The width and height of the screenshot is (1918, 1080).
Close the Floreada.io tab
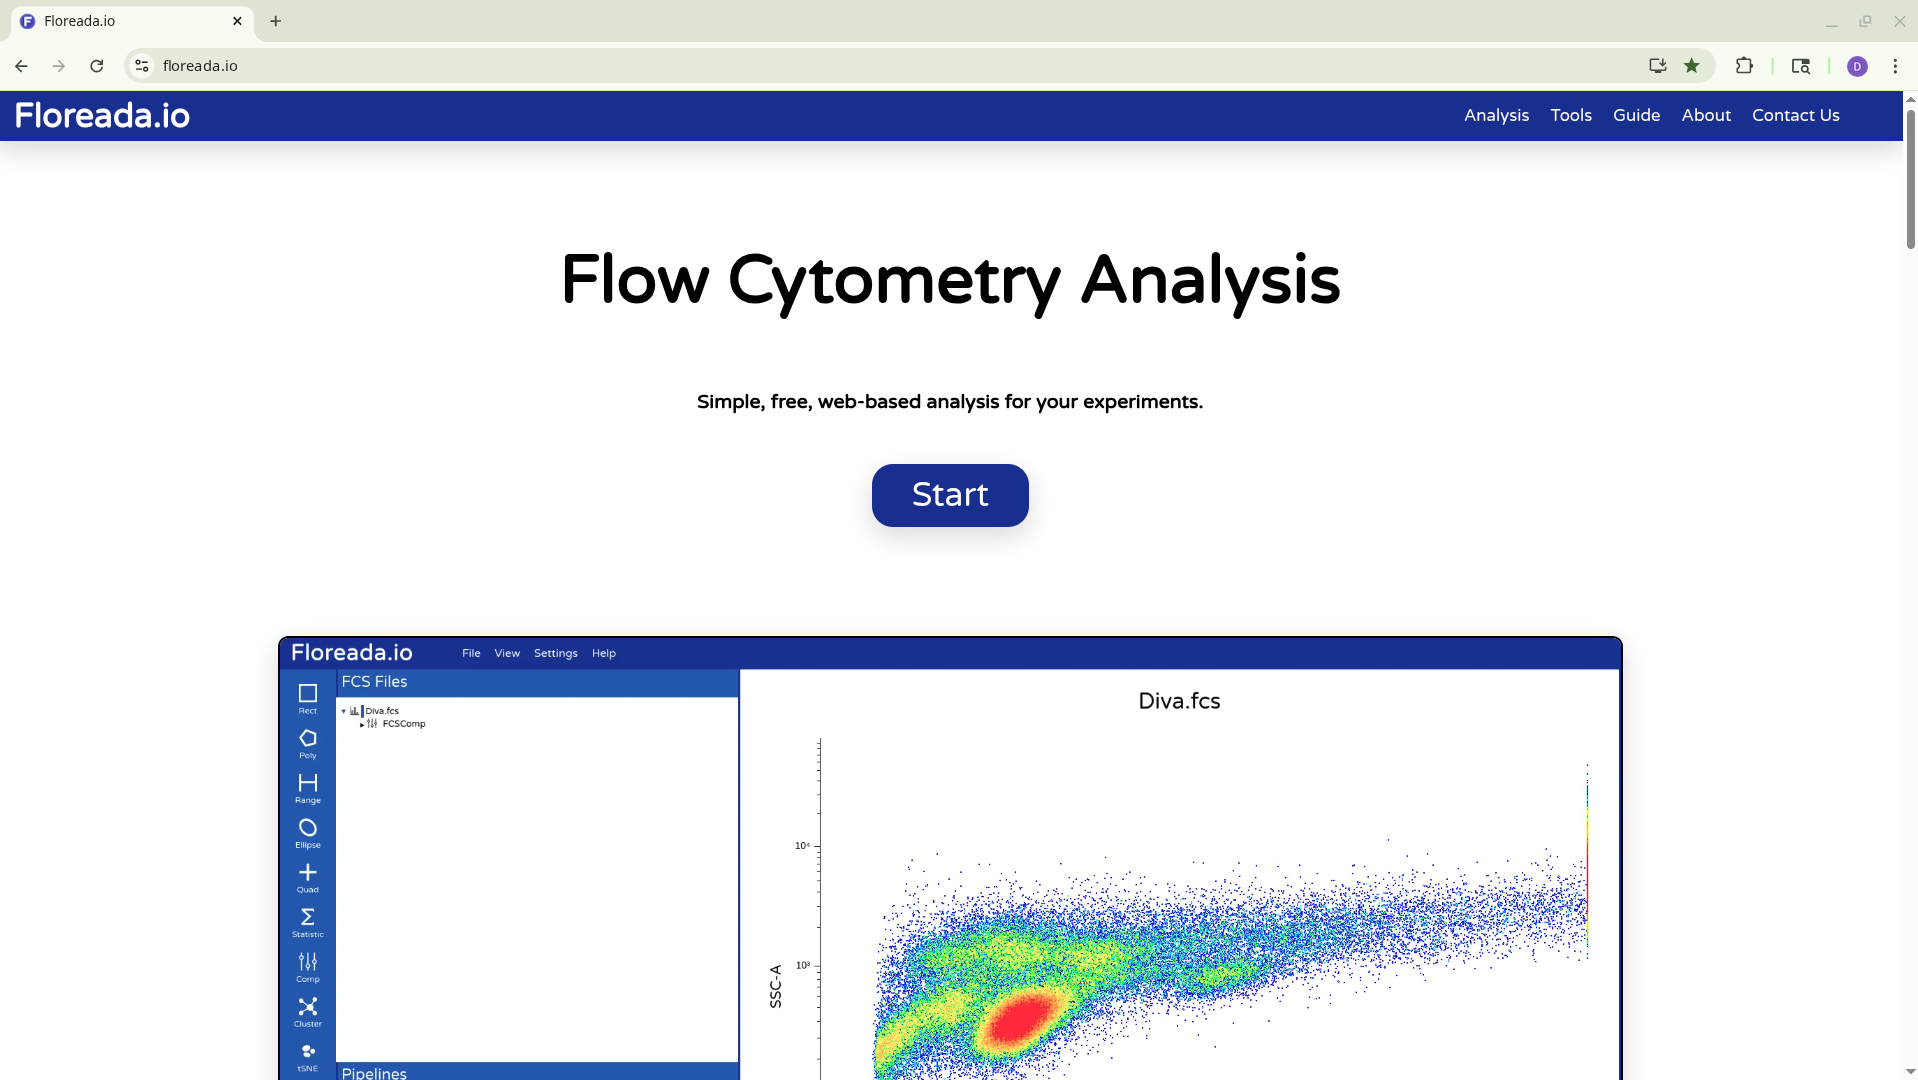pyautogui.click(x=237, y=21)
